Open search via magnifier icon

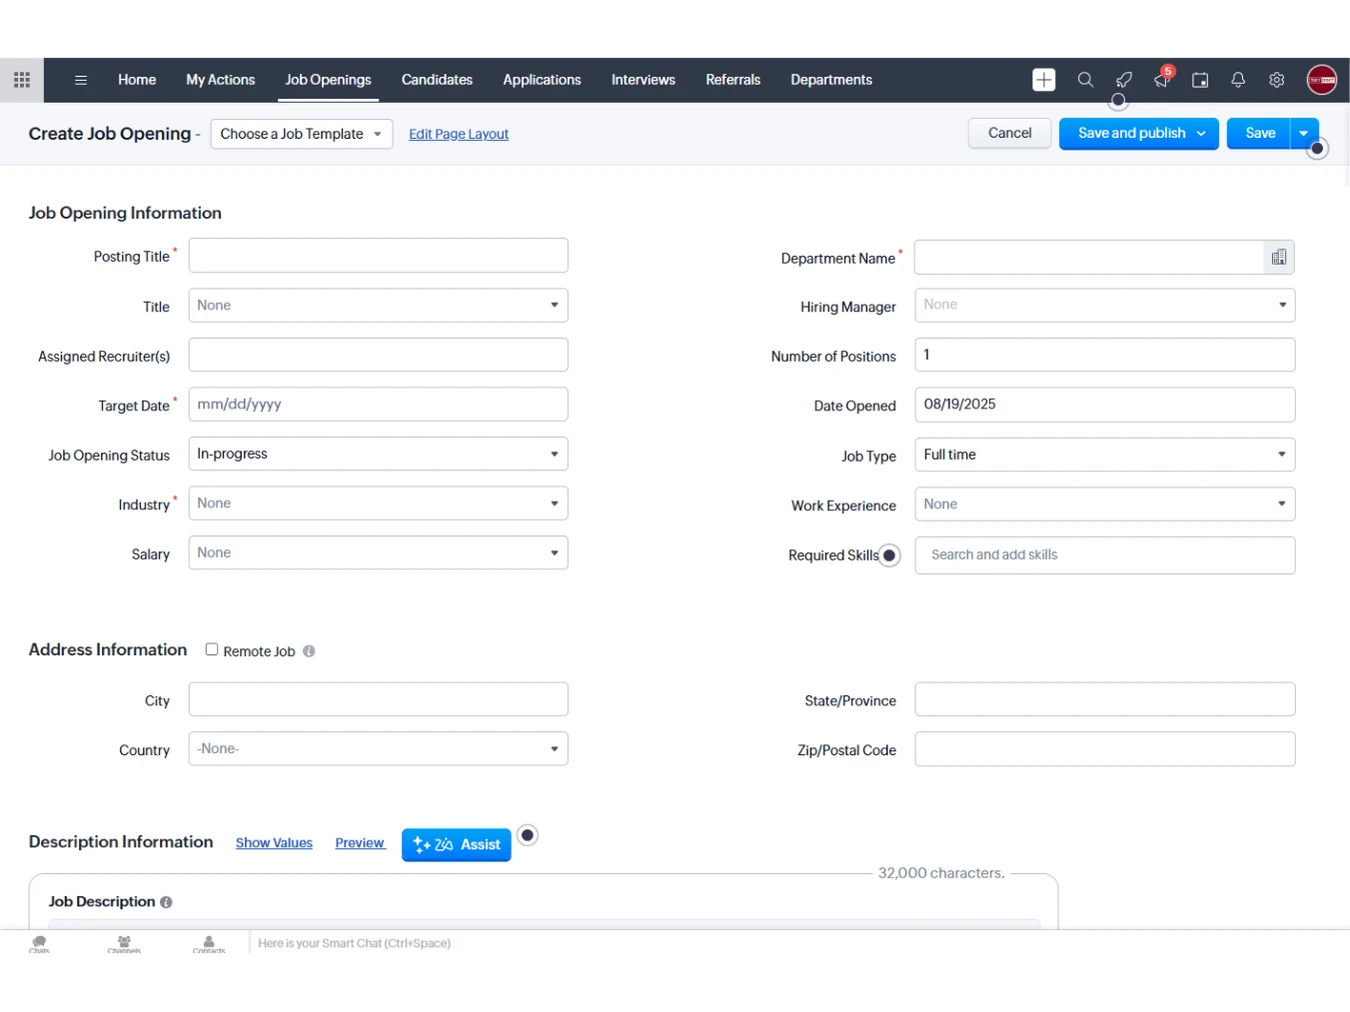(x=1085, y=80)
